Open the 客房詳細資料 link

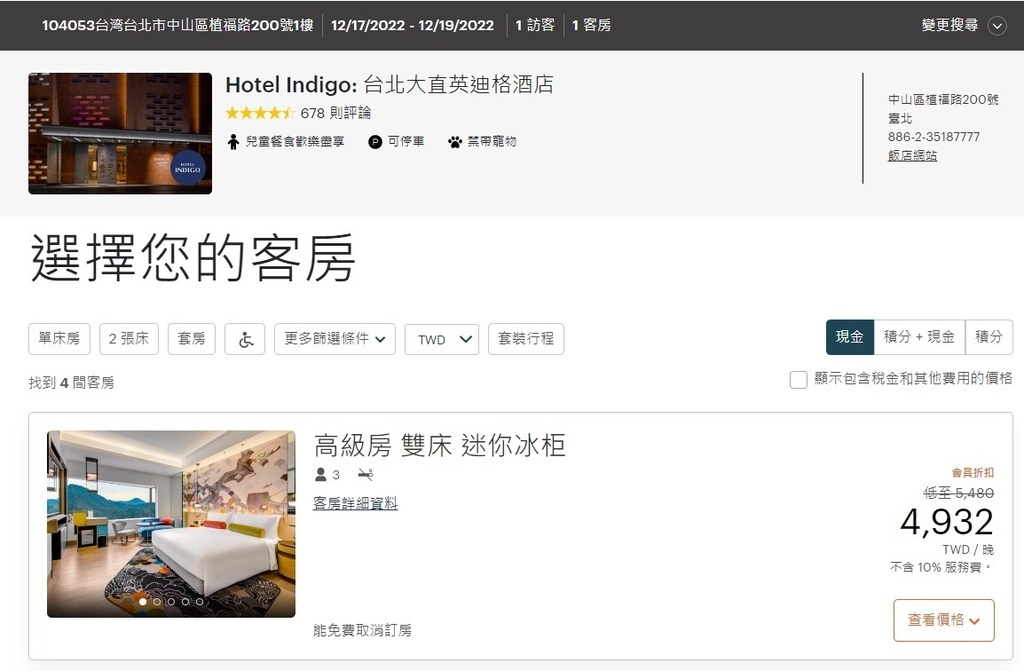coord(355,503)
